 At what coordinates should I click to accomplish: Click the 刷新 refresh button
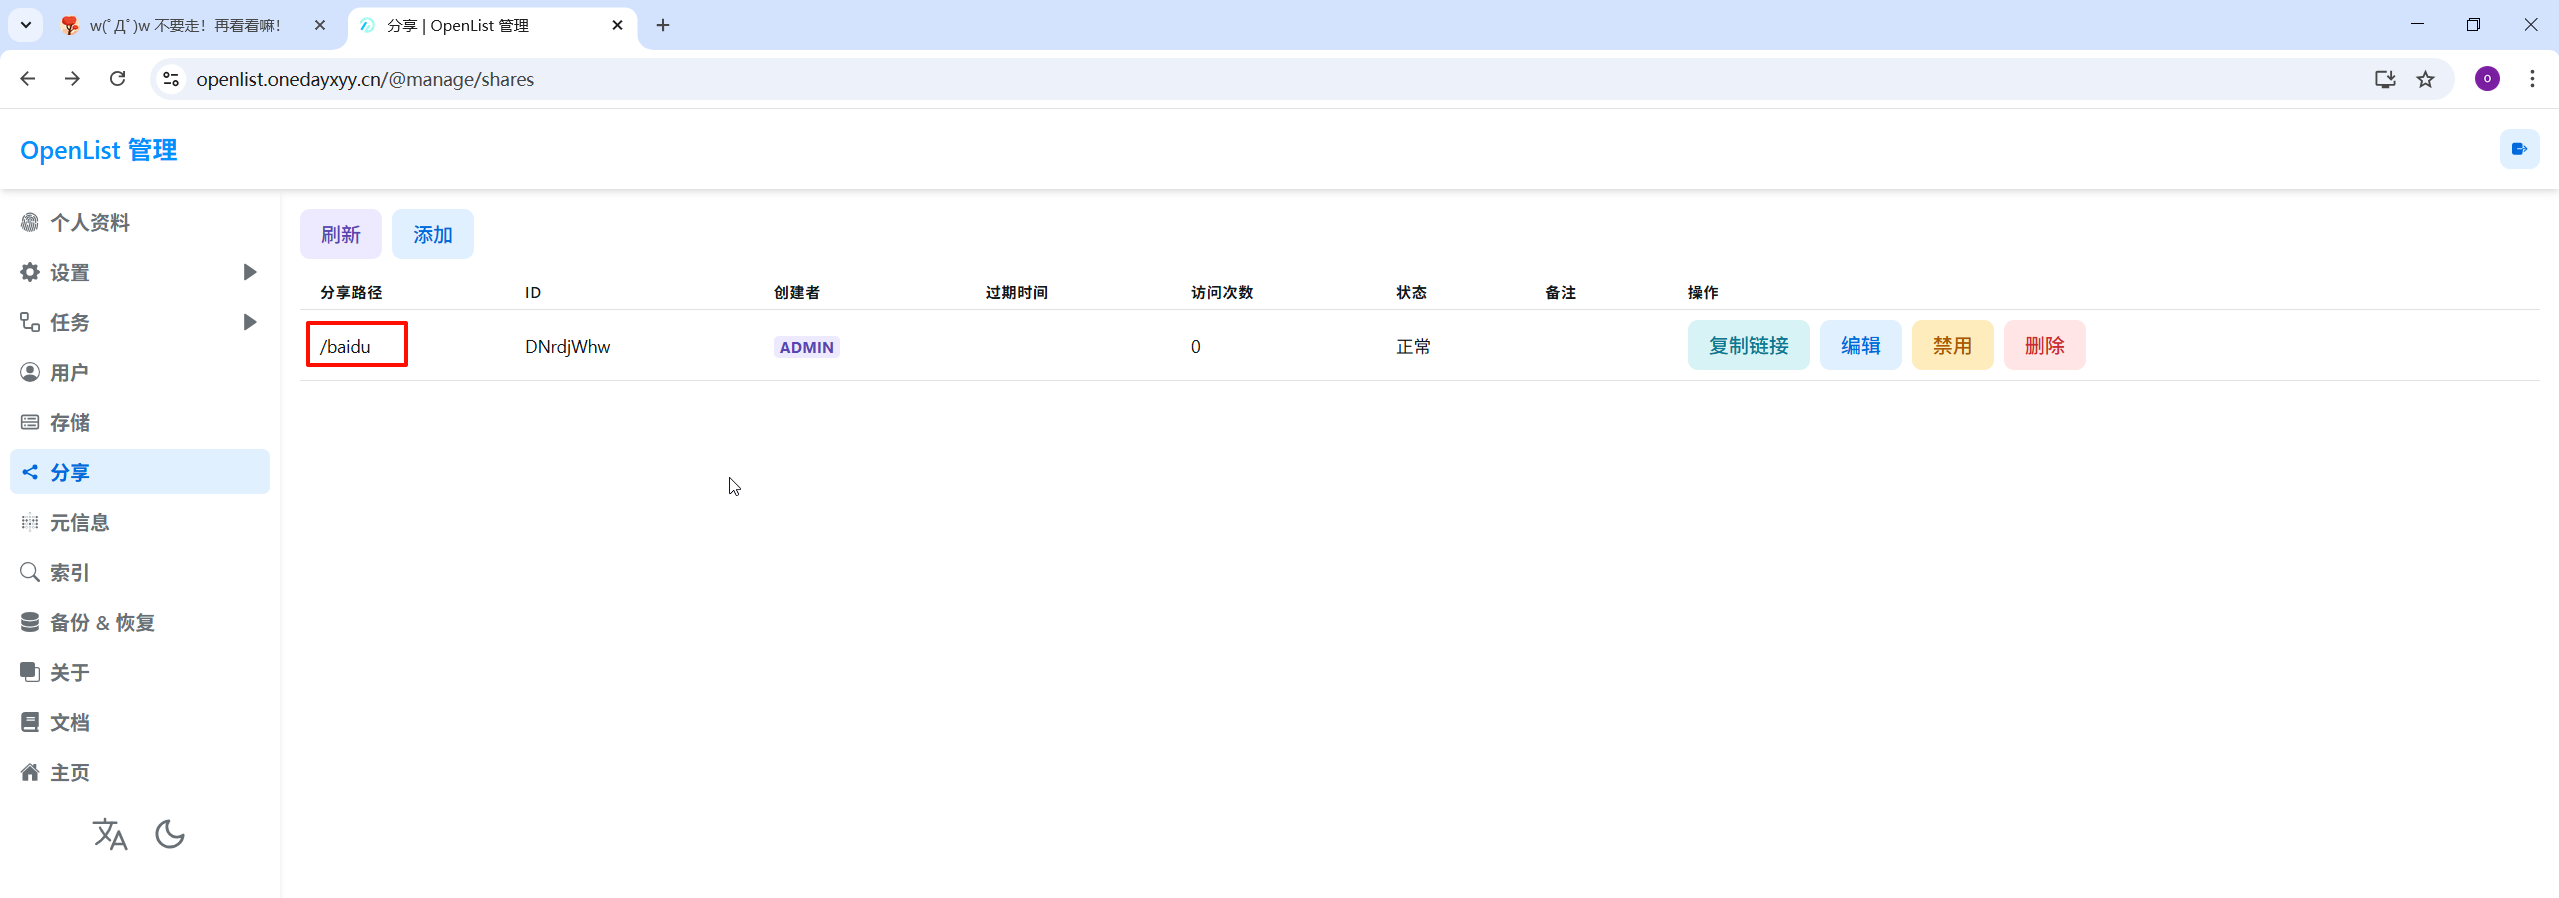point(340,234)
